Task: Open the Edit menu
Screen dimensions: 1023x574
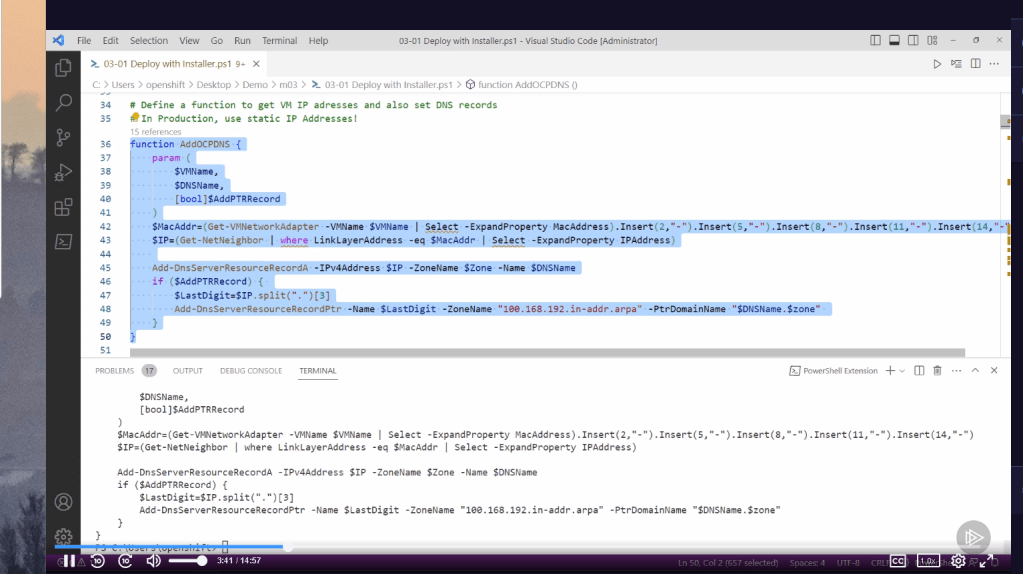Action: coord(110,40)
